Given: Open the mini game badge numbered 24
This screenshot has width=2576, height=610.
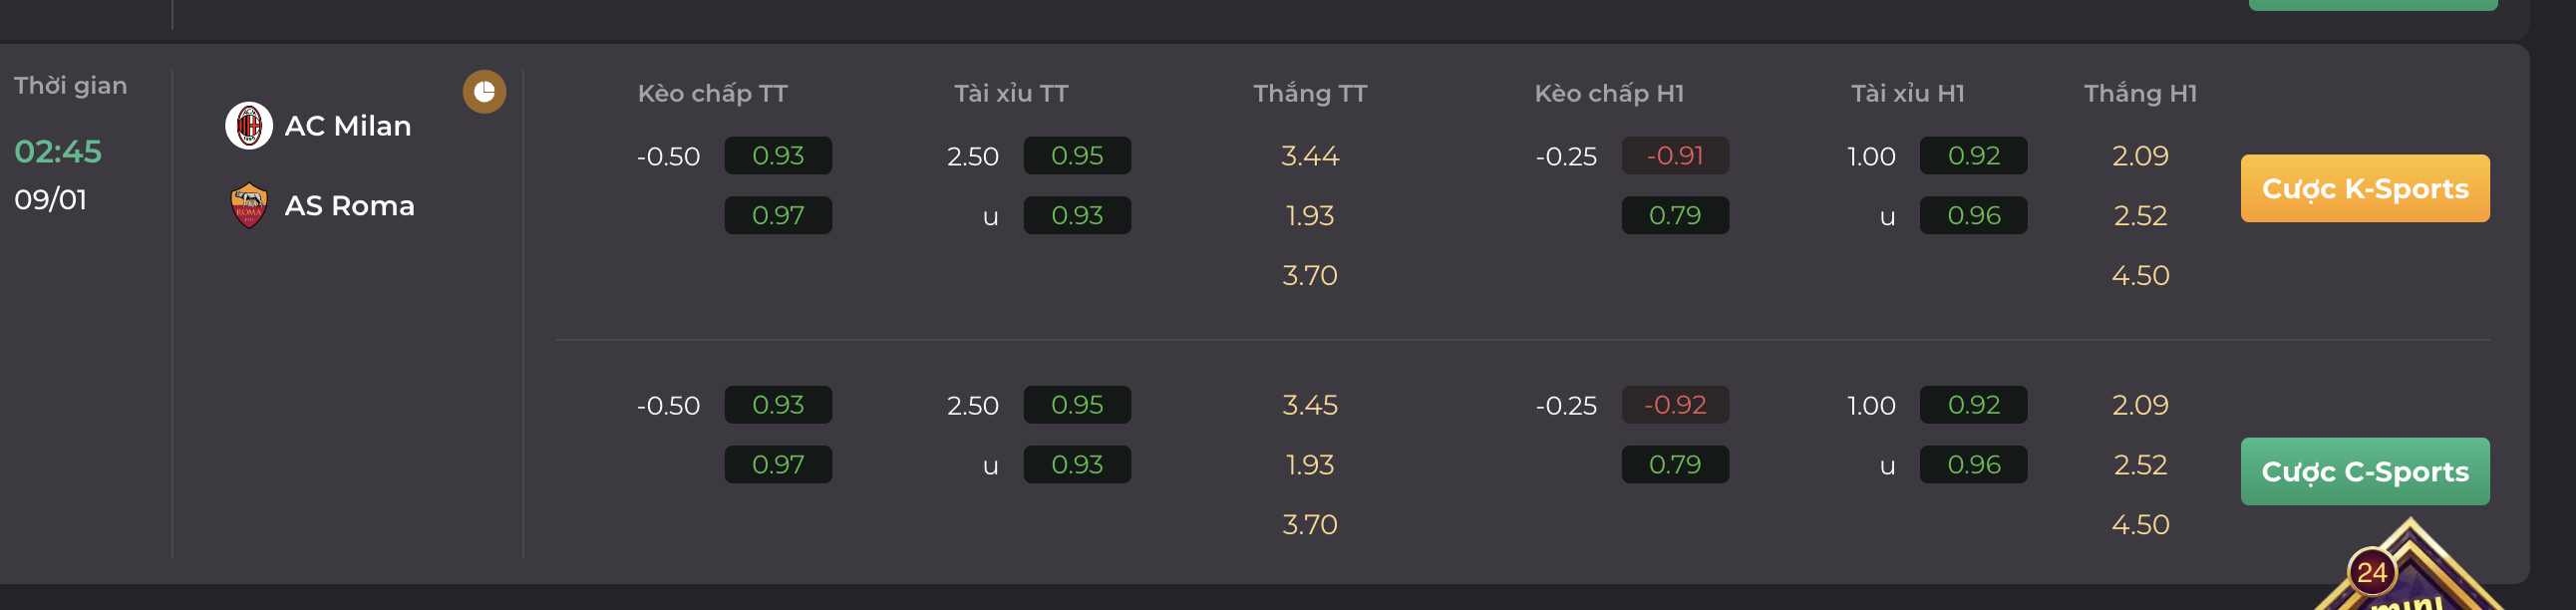Looking at the screenshot, I should (x=2372, y=573).
